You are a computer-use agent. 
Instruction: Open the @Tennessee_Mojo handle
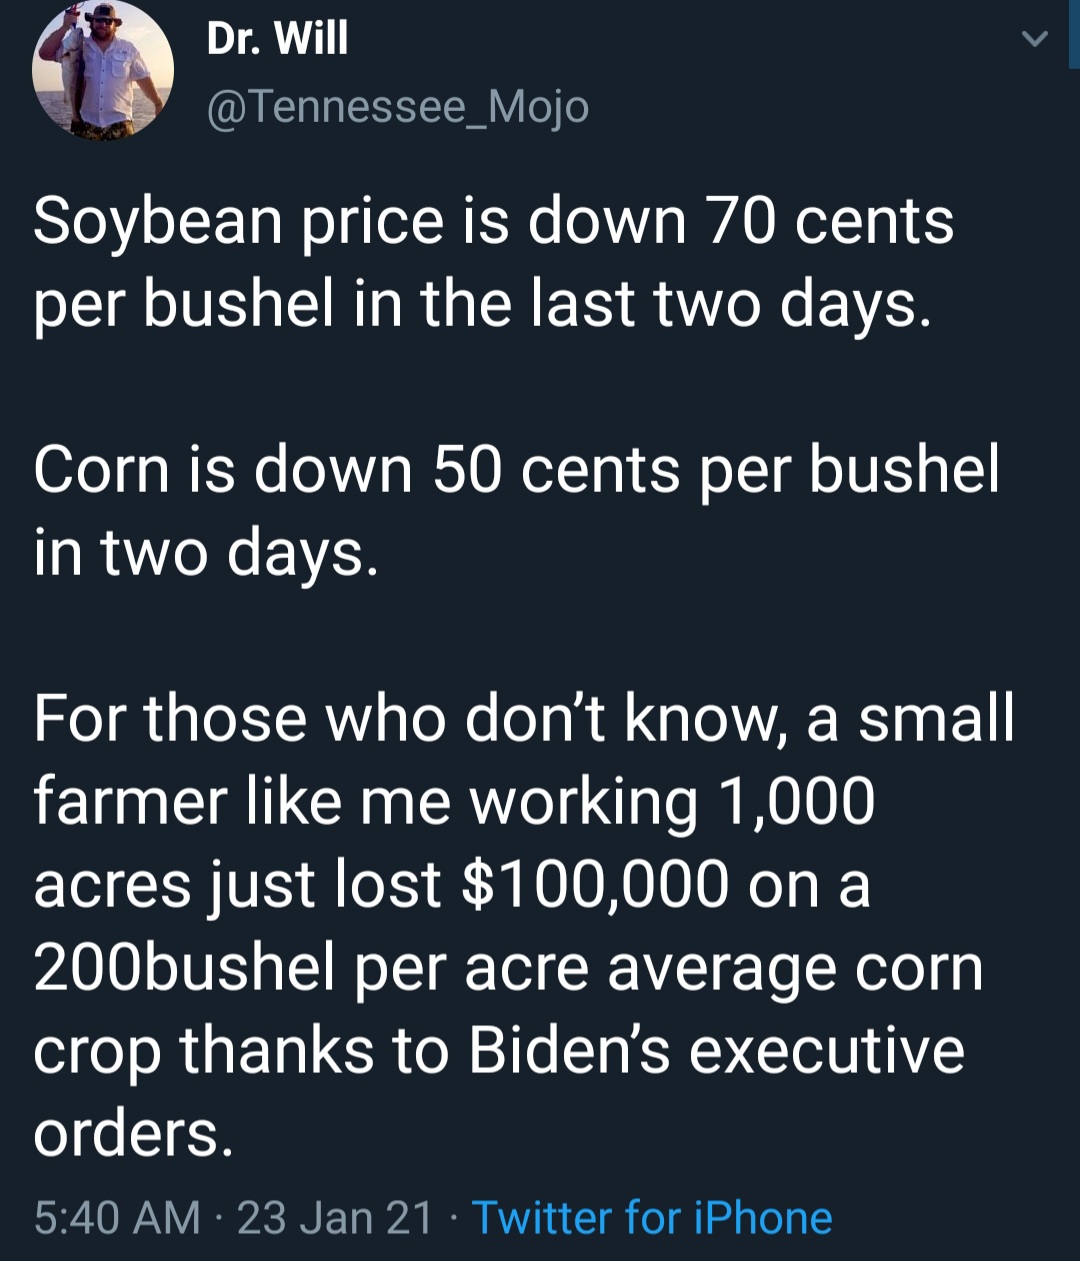(x=398, y=106)
